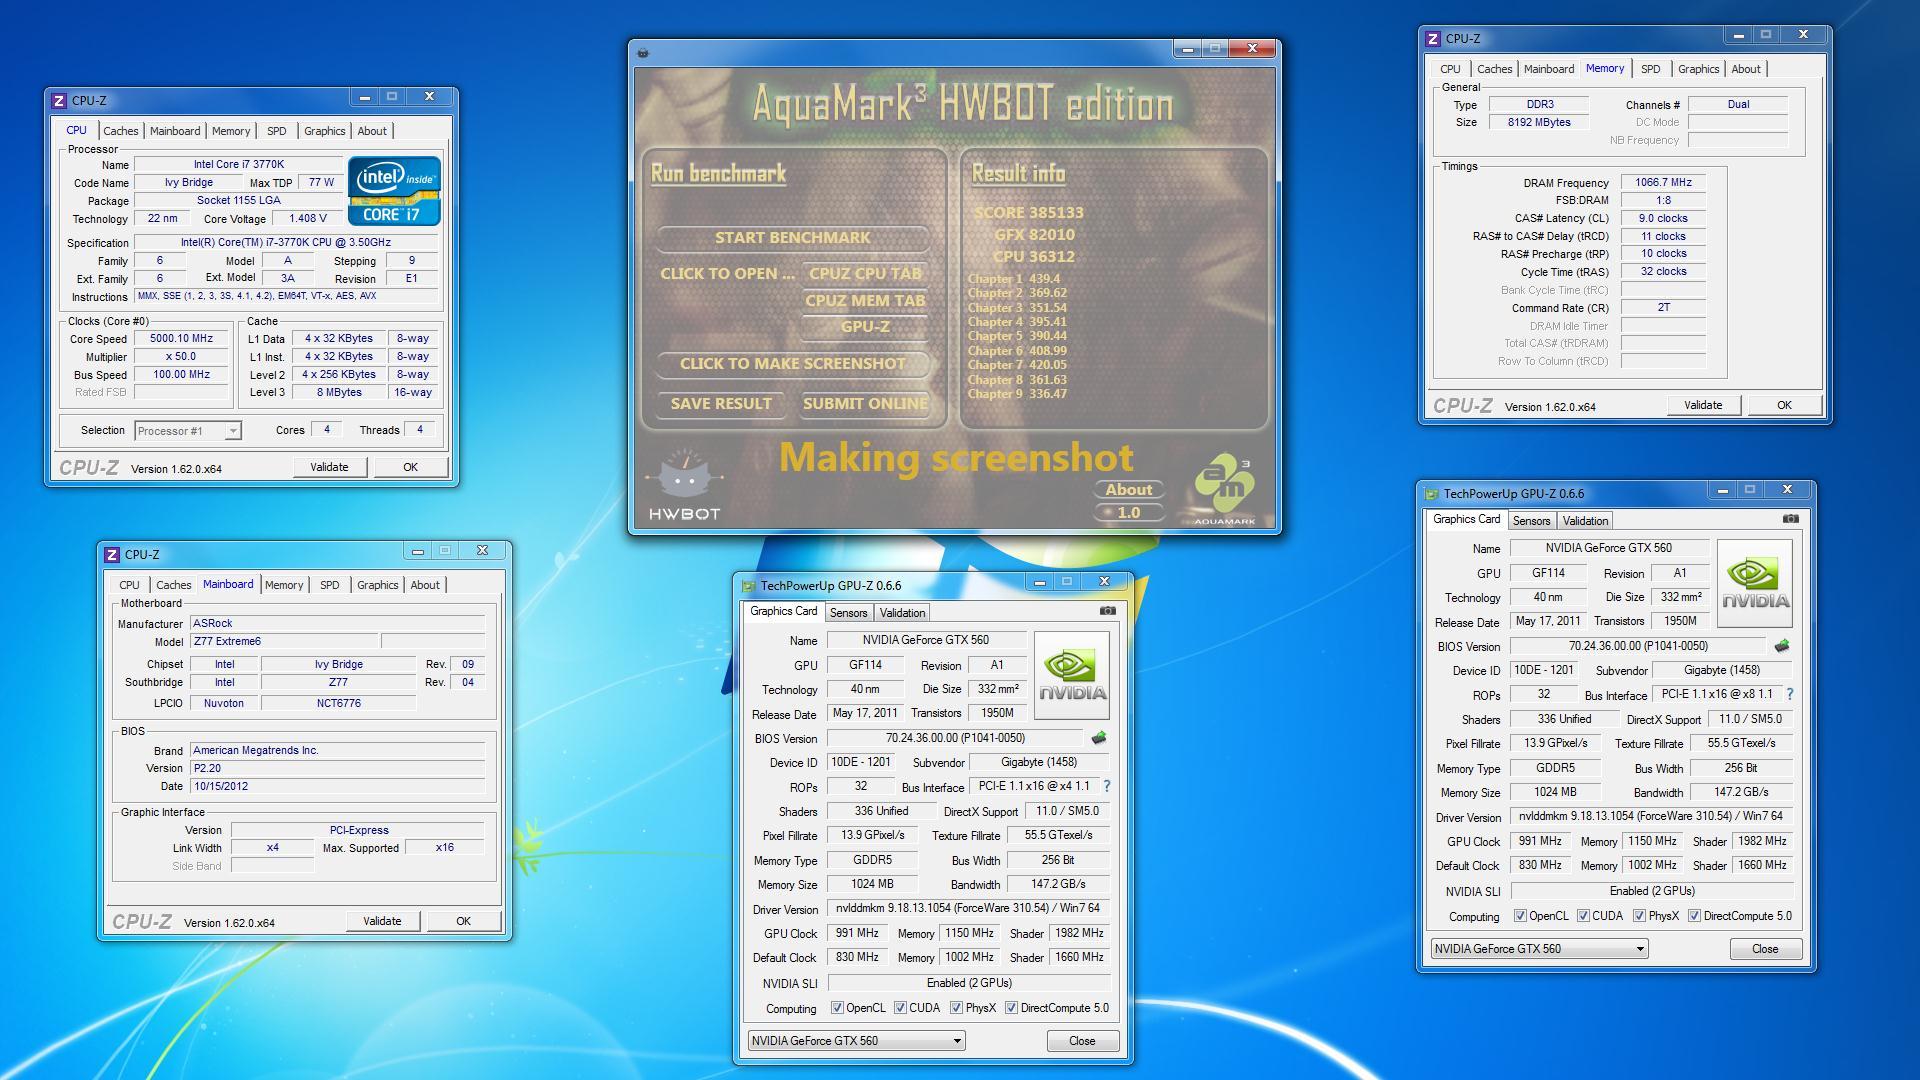Viewport: 1920px width, 1080px height.
Task: Click SCORE 385133 text in AquaMark
Action: (x=1029, y=213)
